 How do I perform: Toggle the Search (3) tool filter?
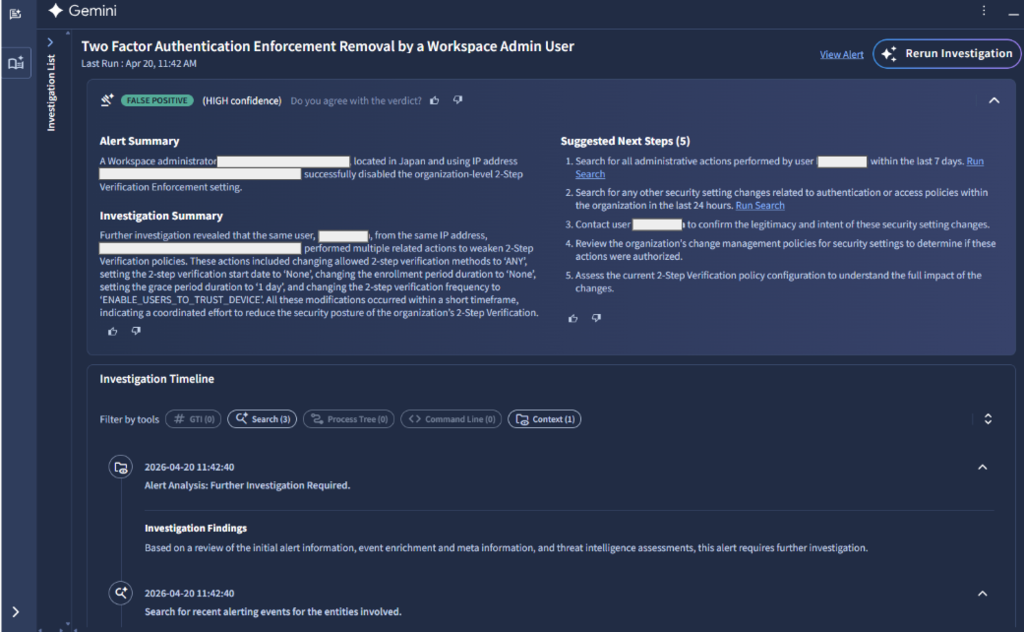click(x=262, y=419)
